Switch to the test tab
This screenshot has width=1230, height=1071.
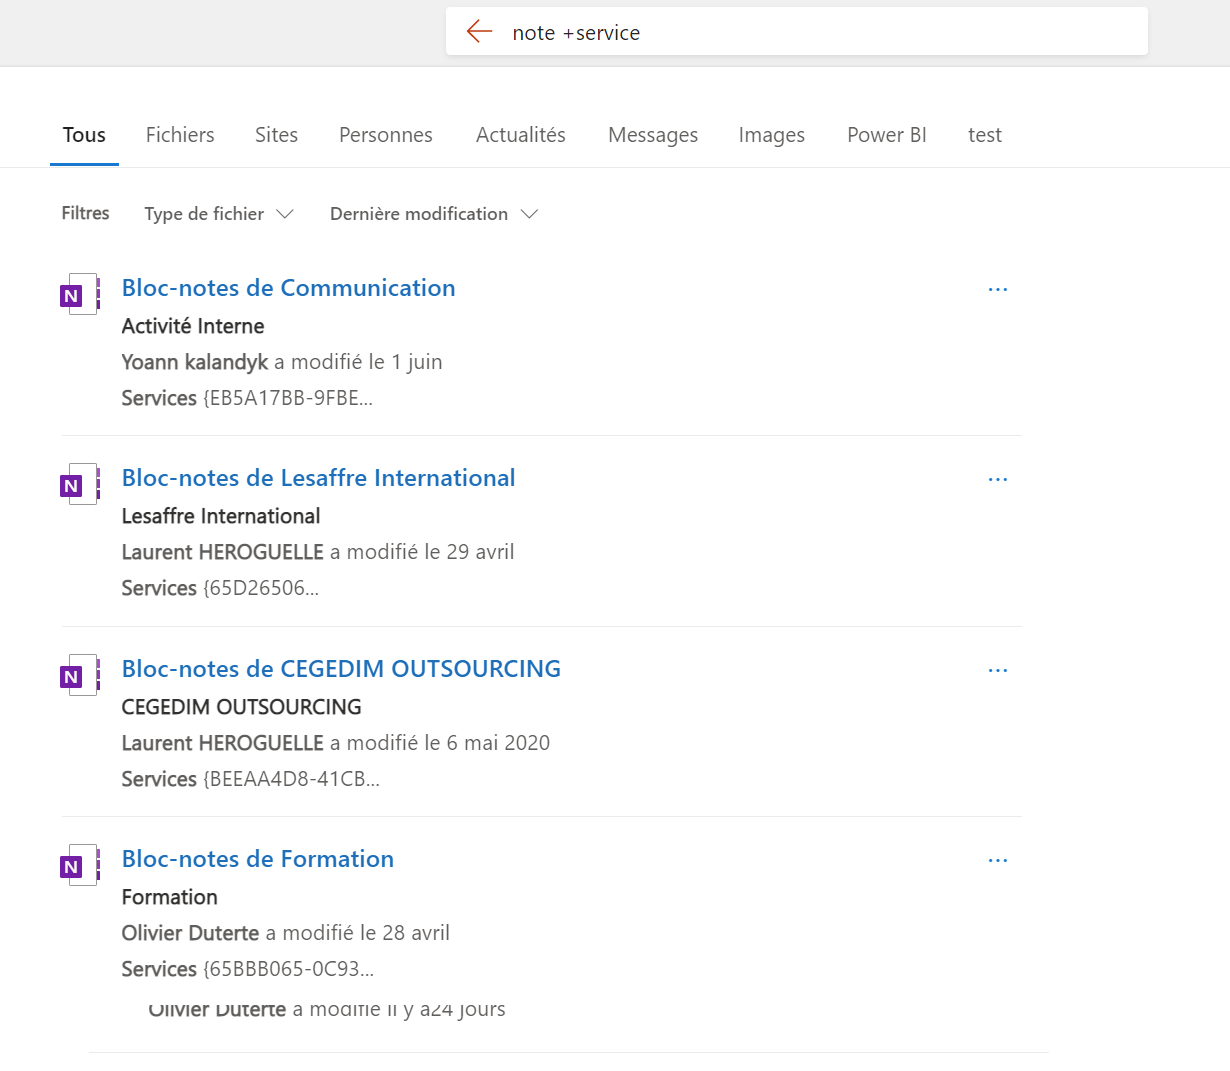(985, 135)
